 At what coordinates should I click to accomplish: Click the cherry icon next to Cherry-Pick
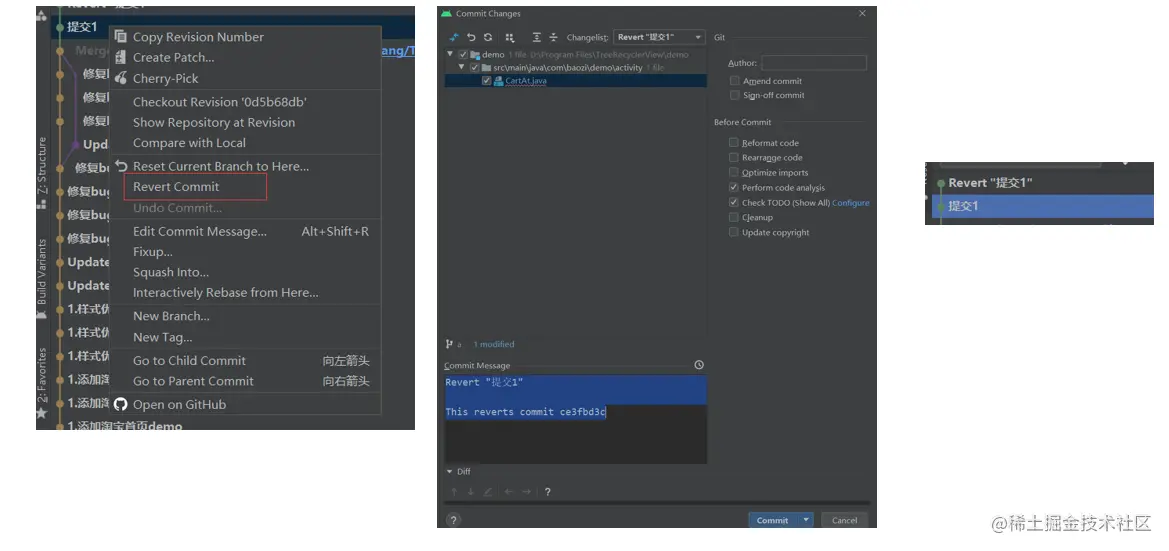(121, 78)
